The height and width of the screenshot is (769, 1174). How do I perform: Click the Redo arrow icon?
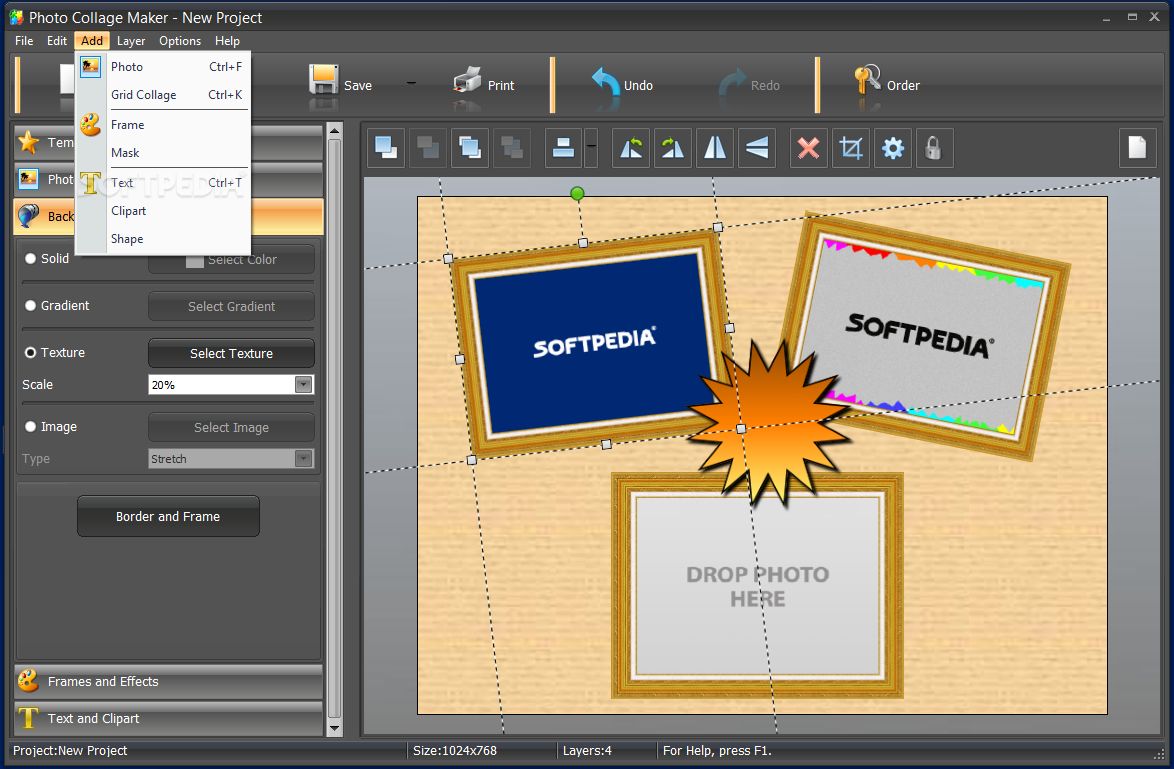coord(732,82)
